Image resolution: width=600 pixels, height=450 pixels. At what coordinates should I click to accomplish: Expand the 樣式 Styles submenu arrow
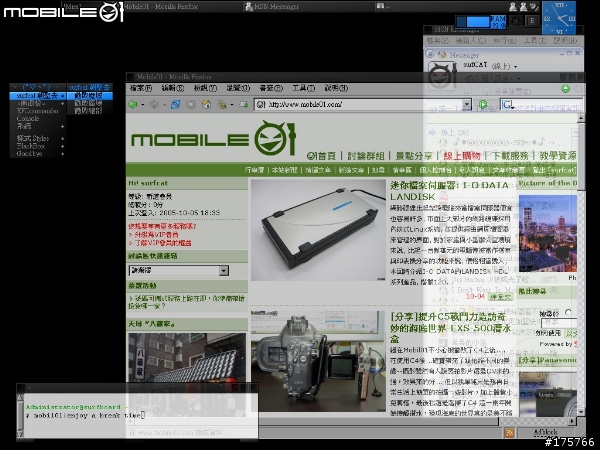coord(62,139)
